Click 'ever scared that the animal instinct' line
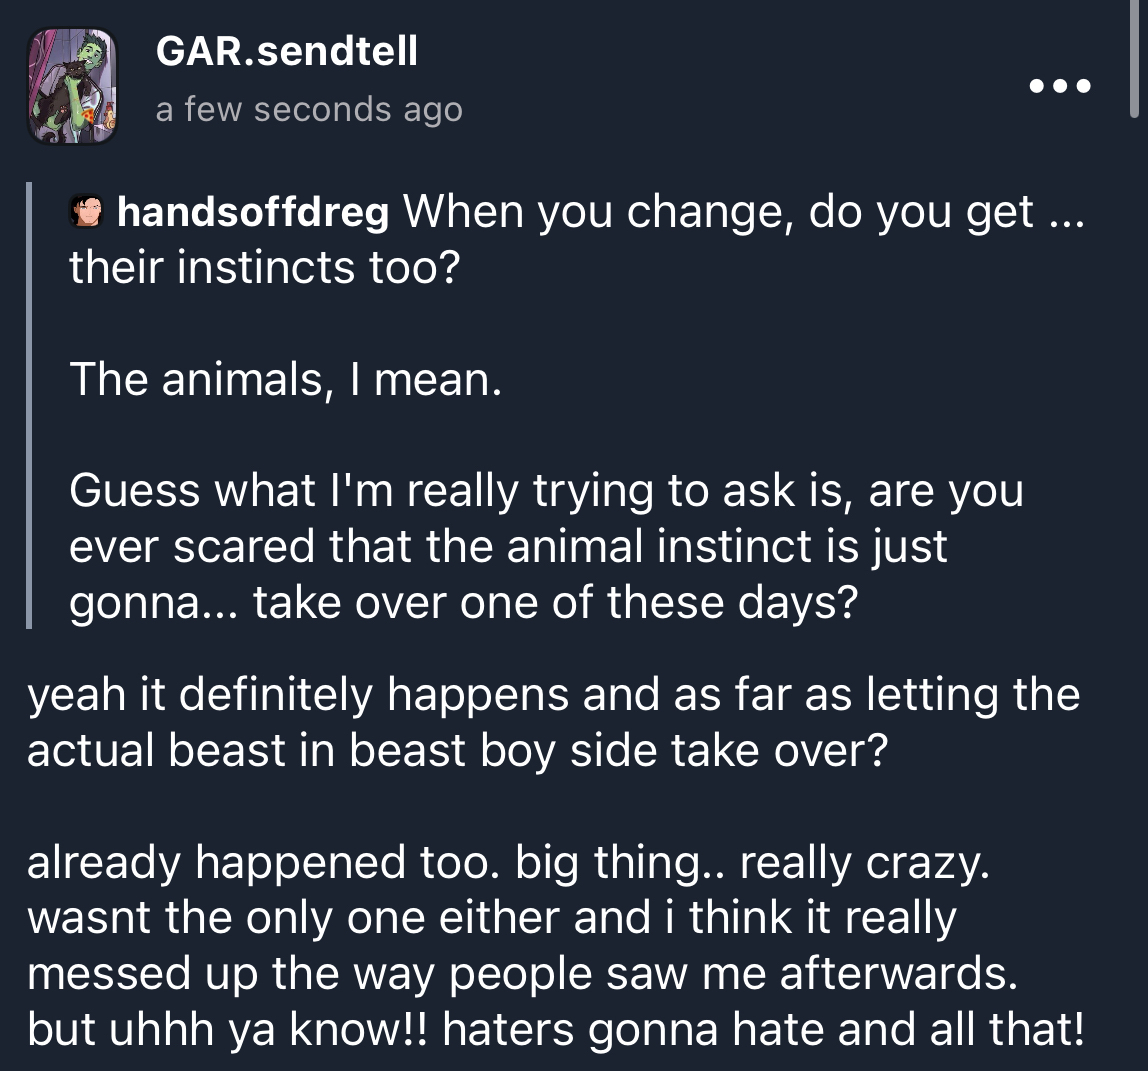The width and height of the screenshot is (1148, 1071). coord(508,548)
